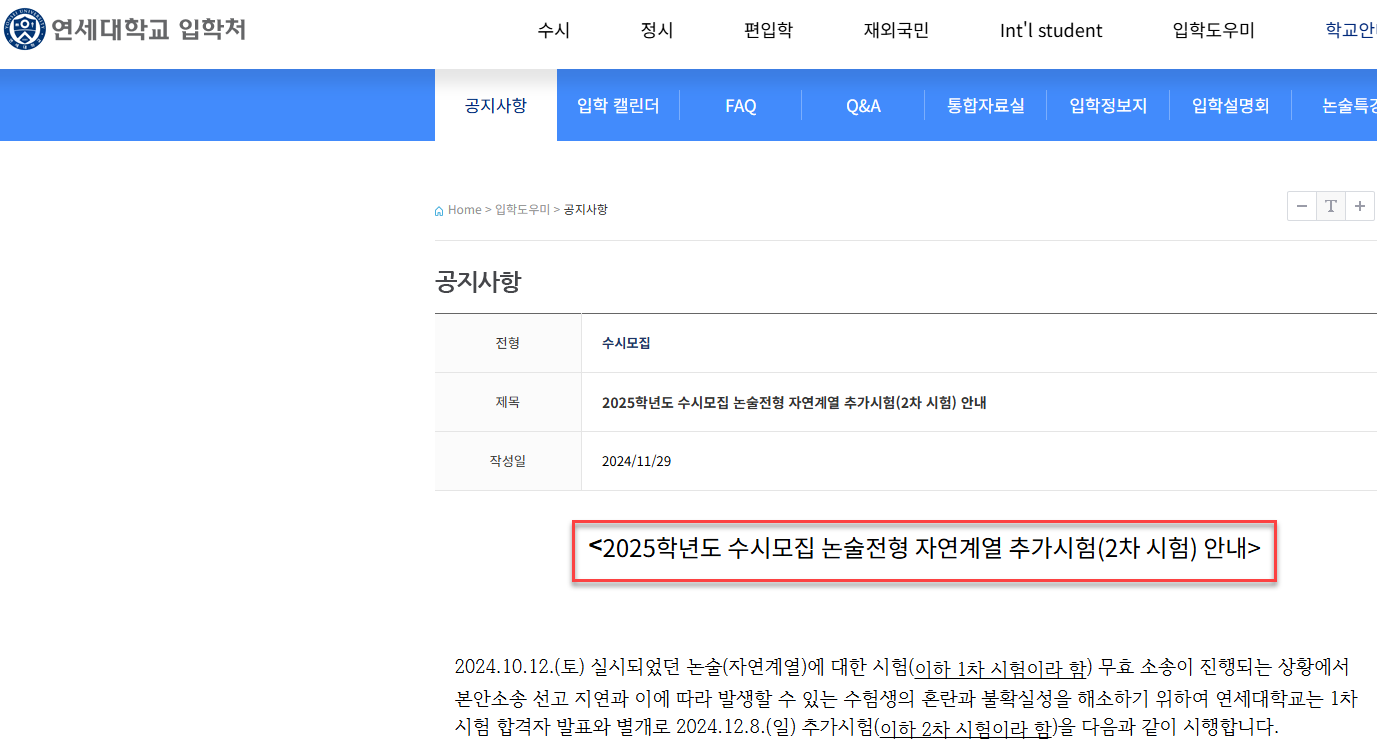Open the 입학정보지 tab

1107,104
